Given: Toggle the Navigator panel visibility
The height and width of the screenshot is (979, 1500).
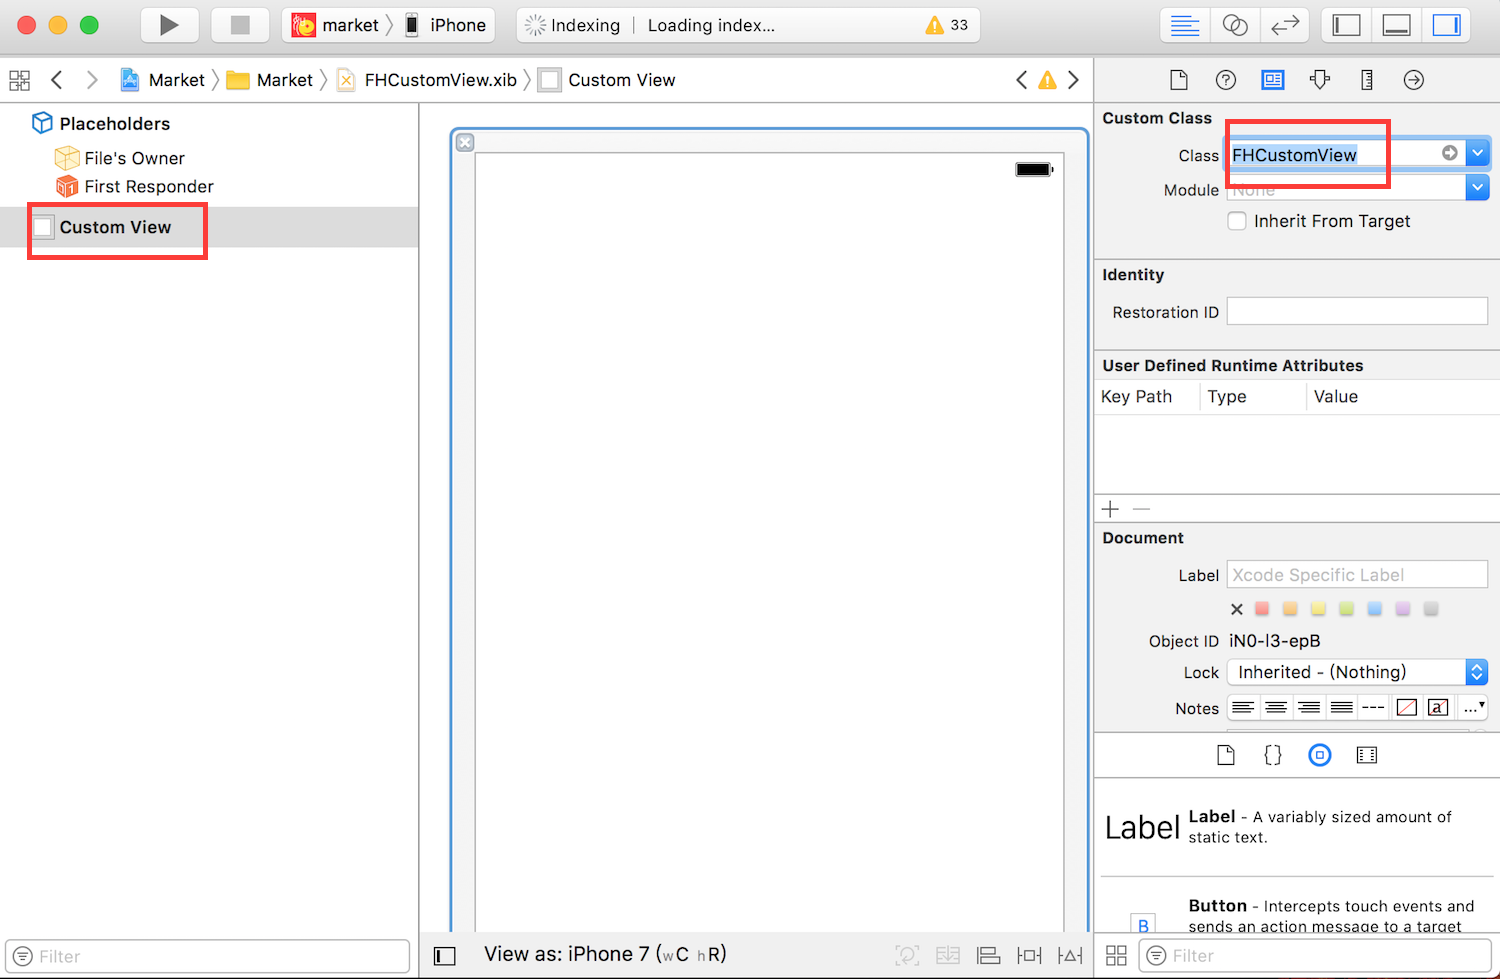Looking at the screenshot, I should [1347, 25].
